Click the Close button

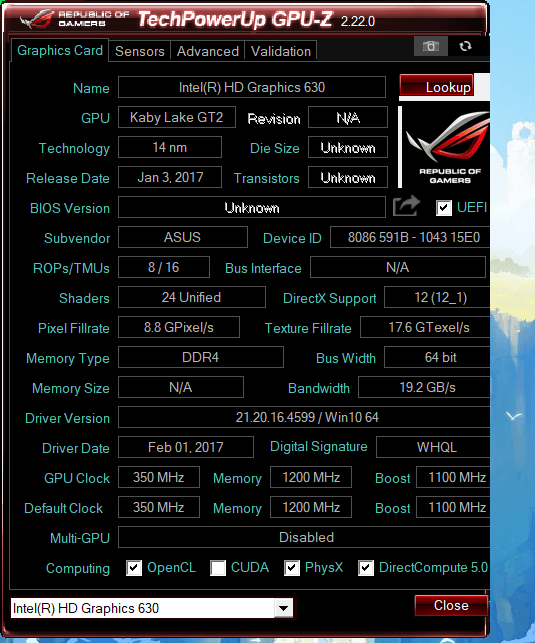[451, 605]
